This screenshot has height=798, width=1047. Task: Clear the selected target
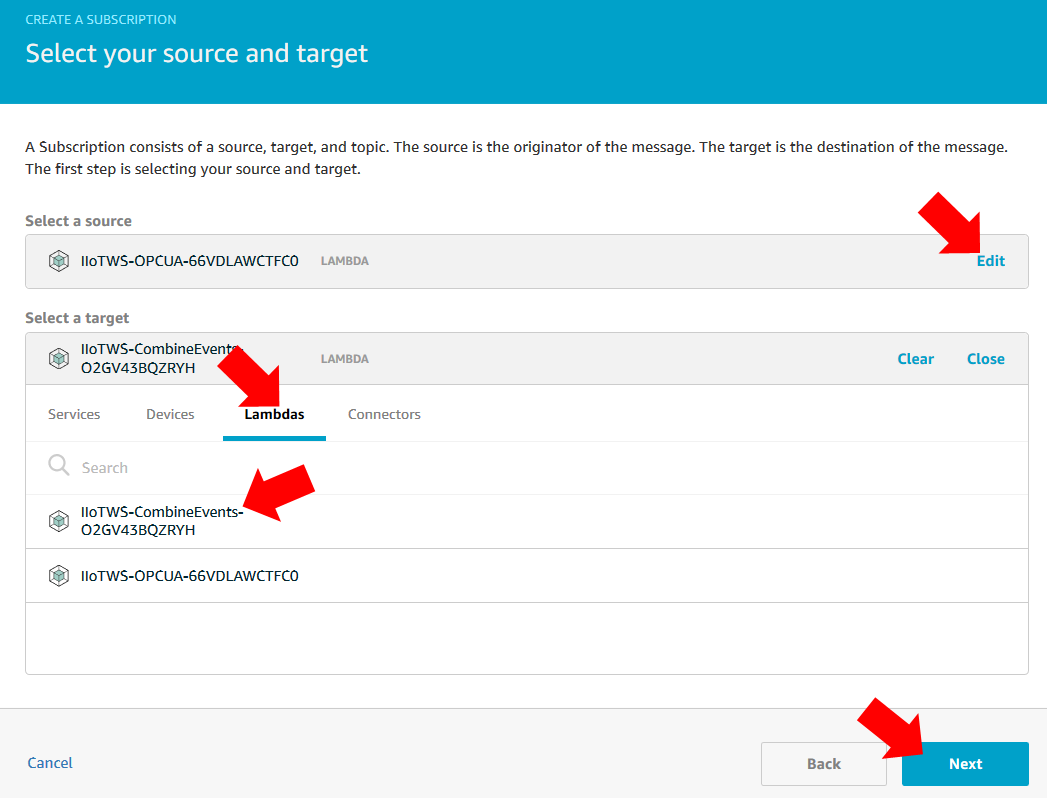pyautogui.click(x=915, y=359)
